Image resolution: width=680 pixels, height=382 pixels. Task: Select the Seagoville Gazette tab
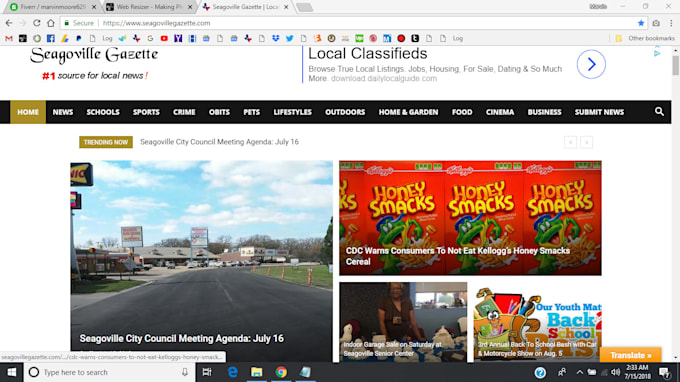pos(245,7)
